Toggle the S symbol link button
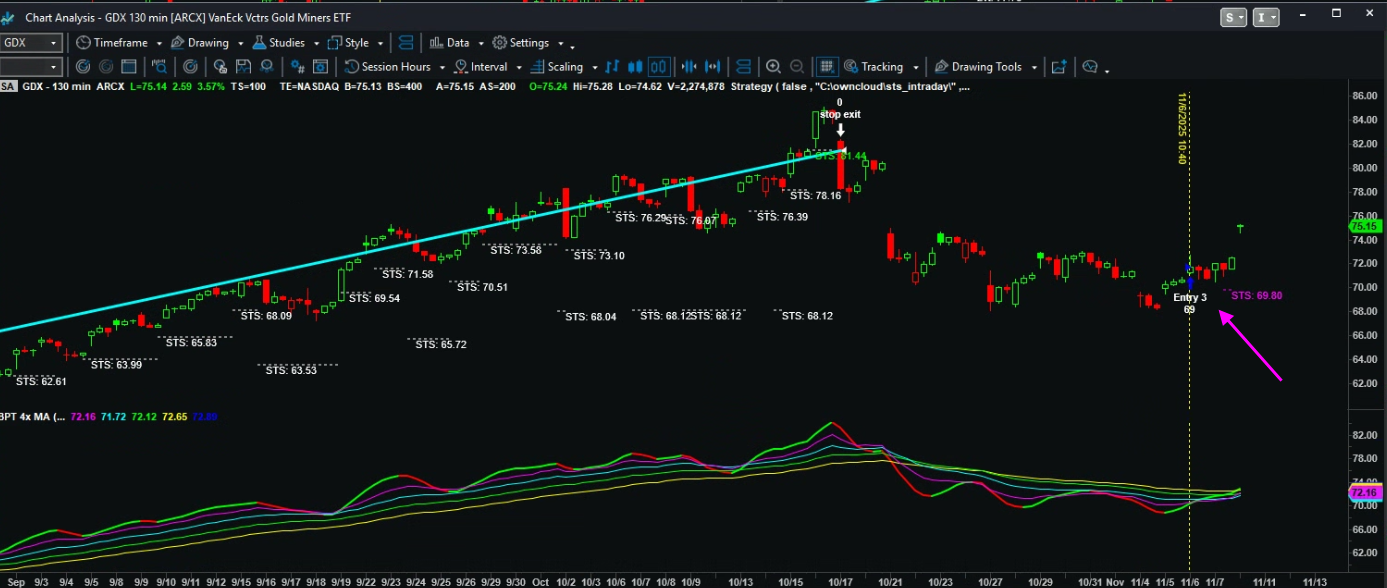The width and height of the screenshot is (1387, 588). point(1233,17)
